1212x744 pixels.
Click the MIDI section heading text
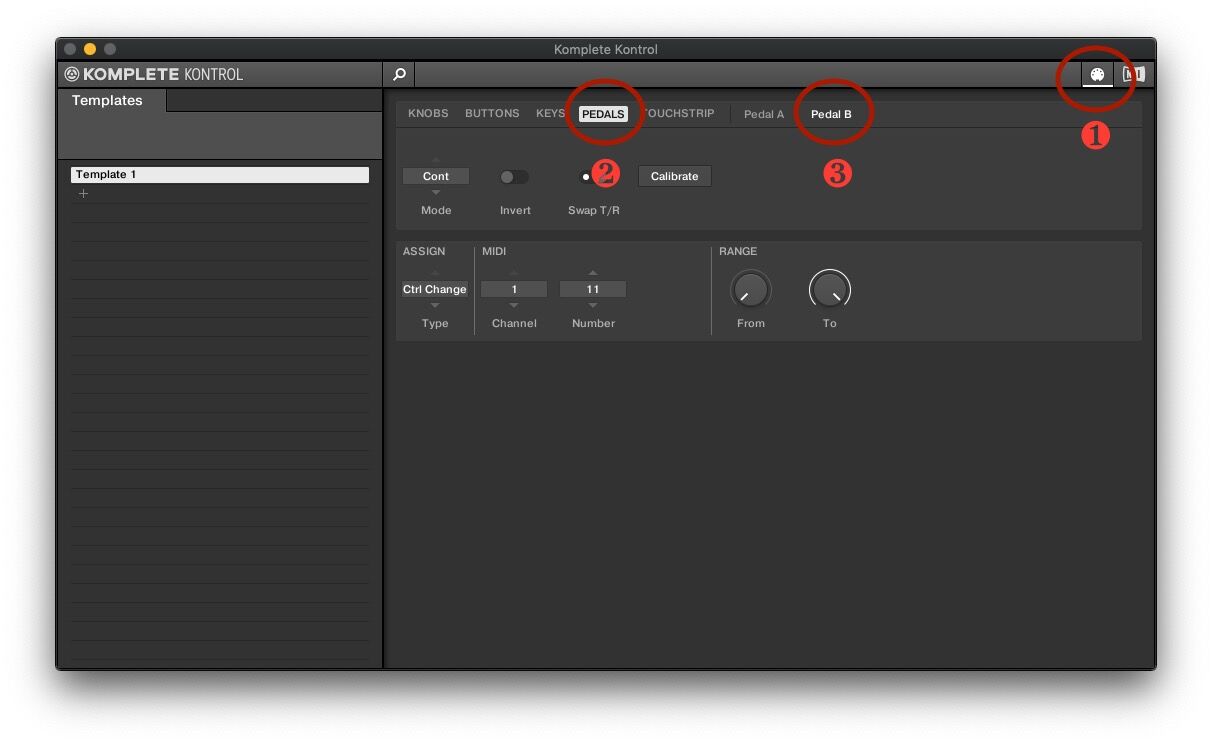point(494,251)
